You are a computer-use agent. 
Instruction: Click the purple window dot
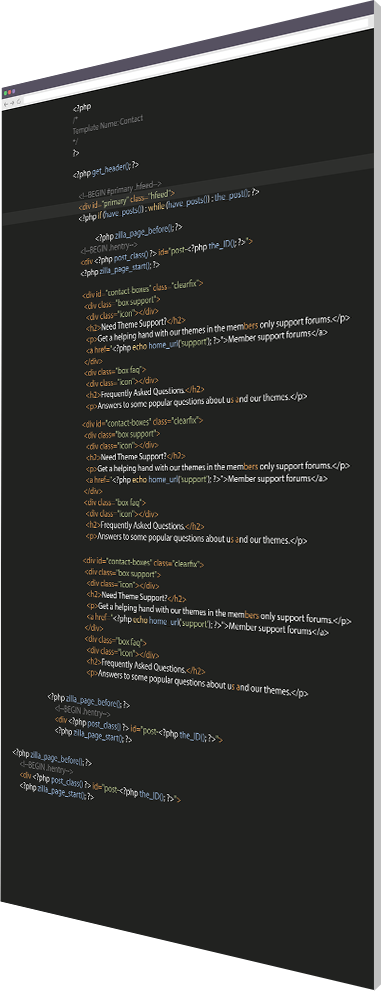coord(13,92)
